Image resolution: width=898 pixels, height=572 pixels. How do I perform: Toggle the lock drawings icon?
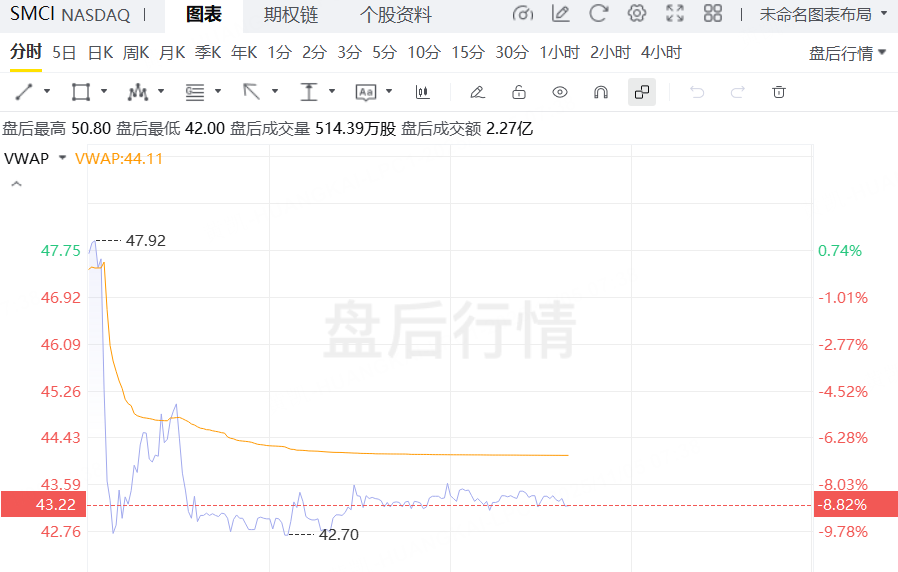(x=519, y=92)
